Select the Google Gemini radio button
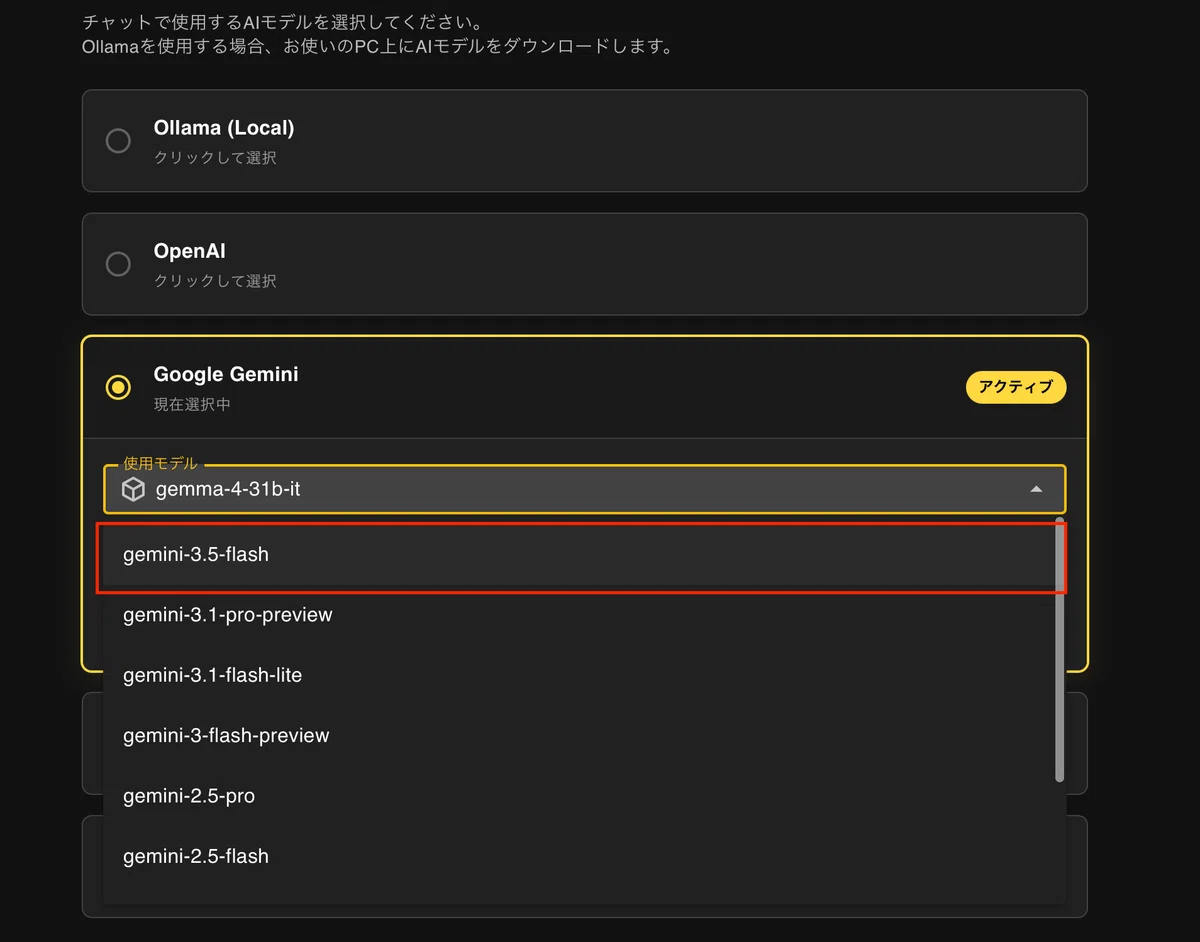Viewport: 1200px width, 942px height. pyautogui.click(x=118, y=387)
